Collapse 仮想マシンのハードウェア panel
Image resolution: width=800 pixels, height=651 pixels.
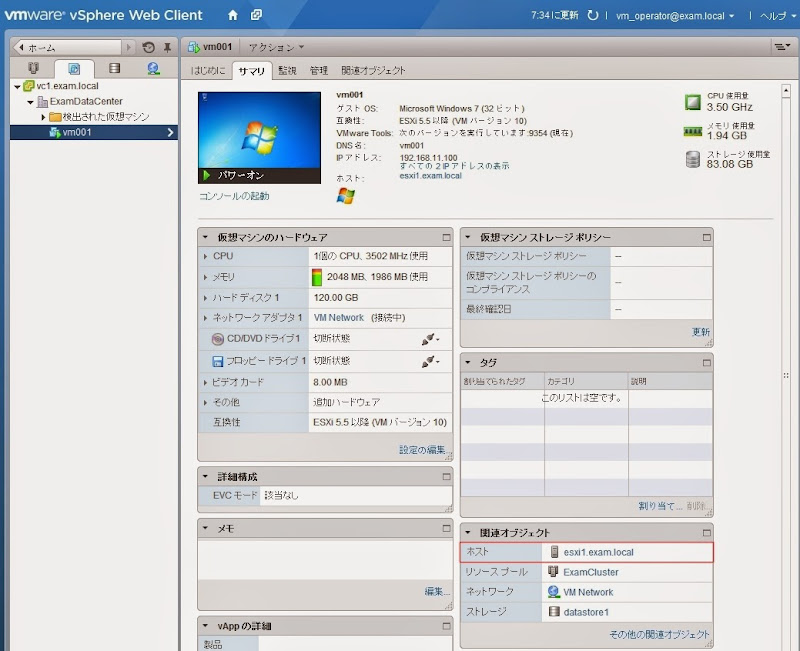[x=205, y=237]
